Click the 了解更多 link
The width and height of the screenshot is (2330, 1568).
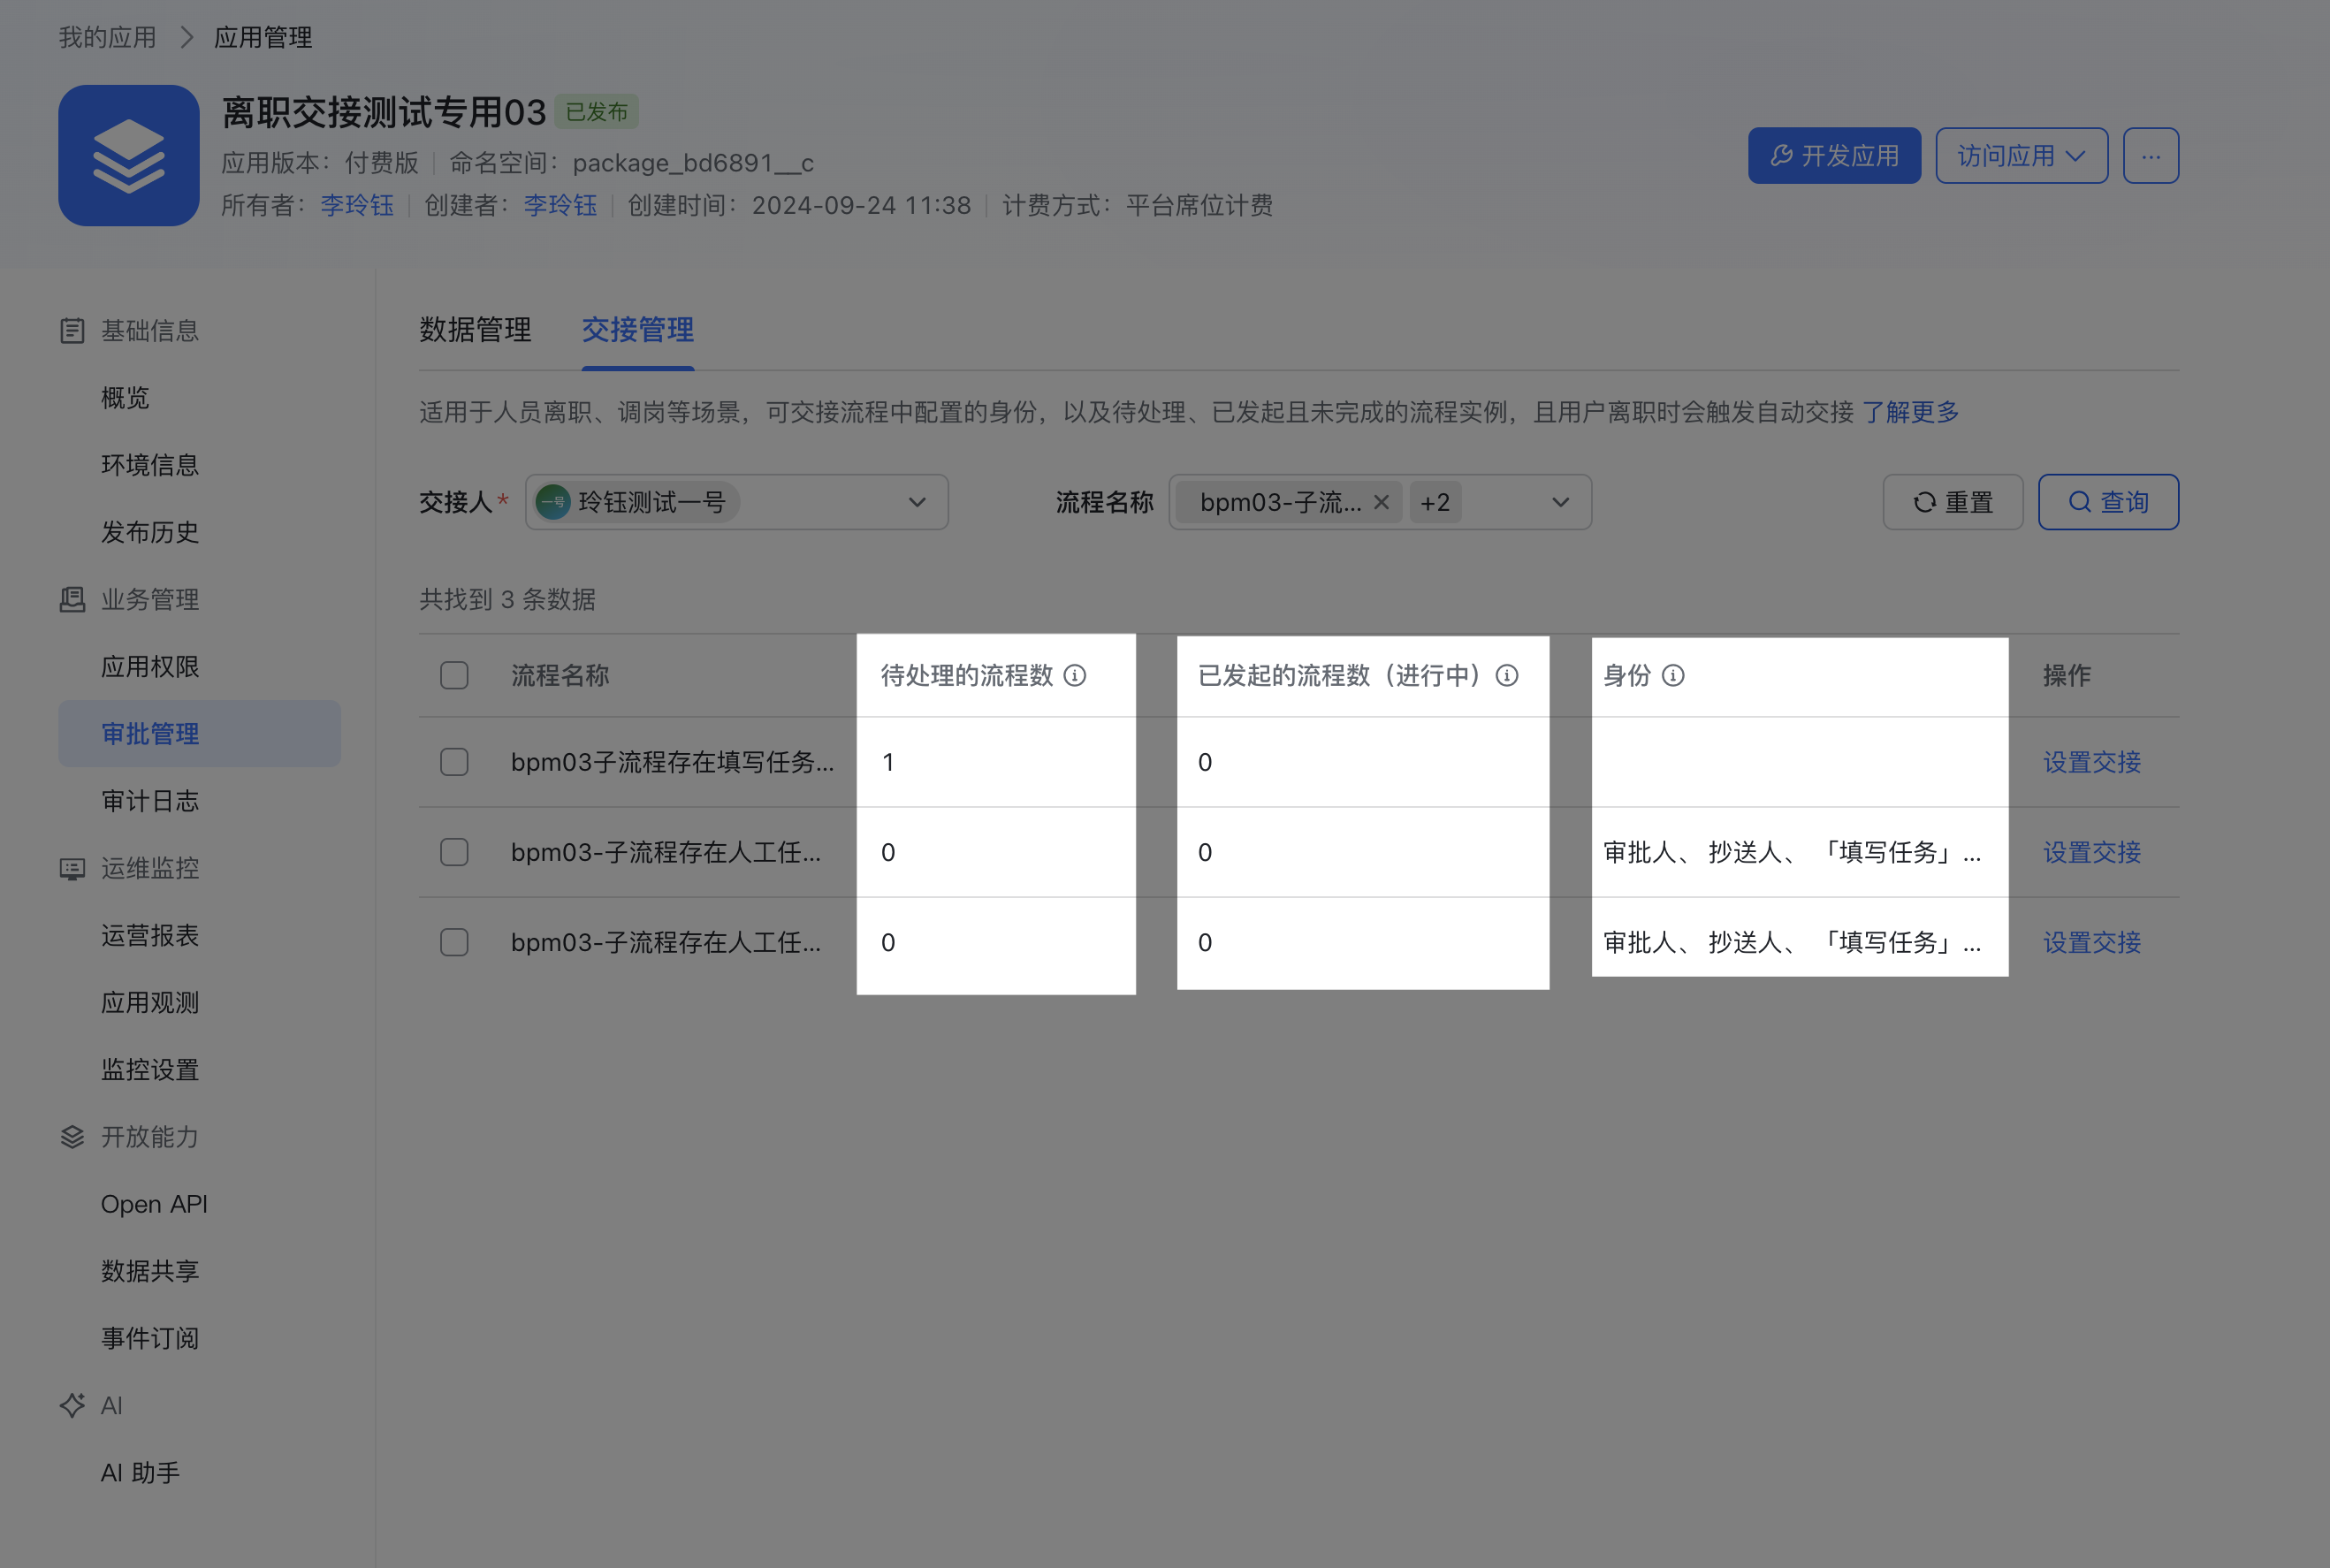click(1910, 412)
